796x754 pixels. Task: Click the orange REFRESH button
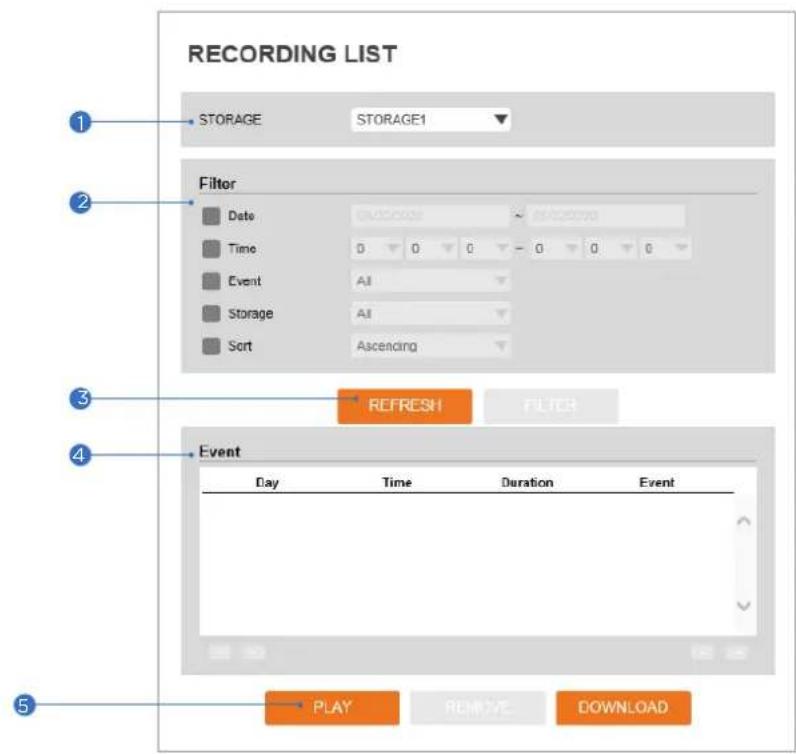(405, 406)
